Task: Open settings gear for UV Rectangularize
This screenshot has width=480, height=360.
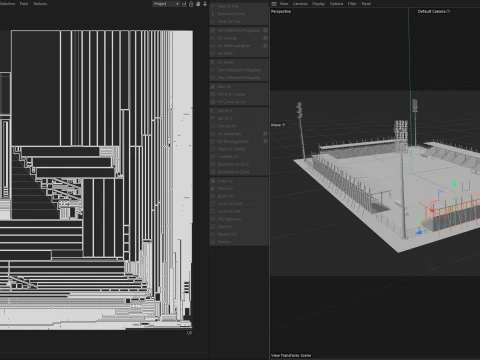Action: 265,141
